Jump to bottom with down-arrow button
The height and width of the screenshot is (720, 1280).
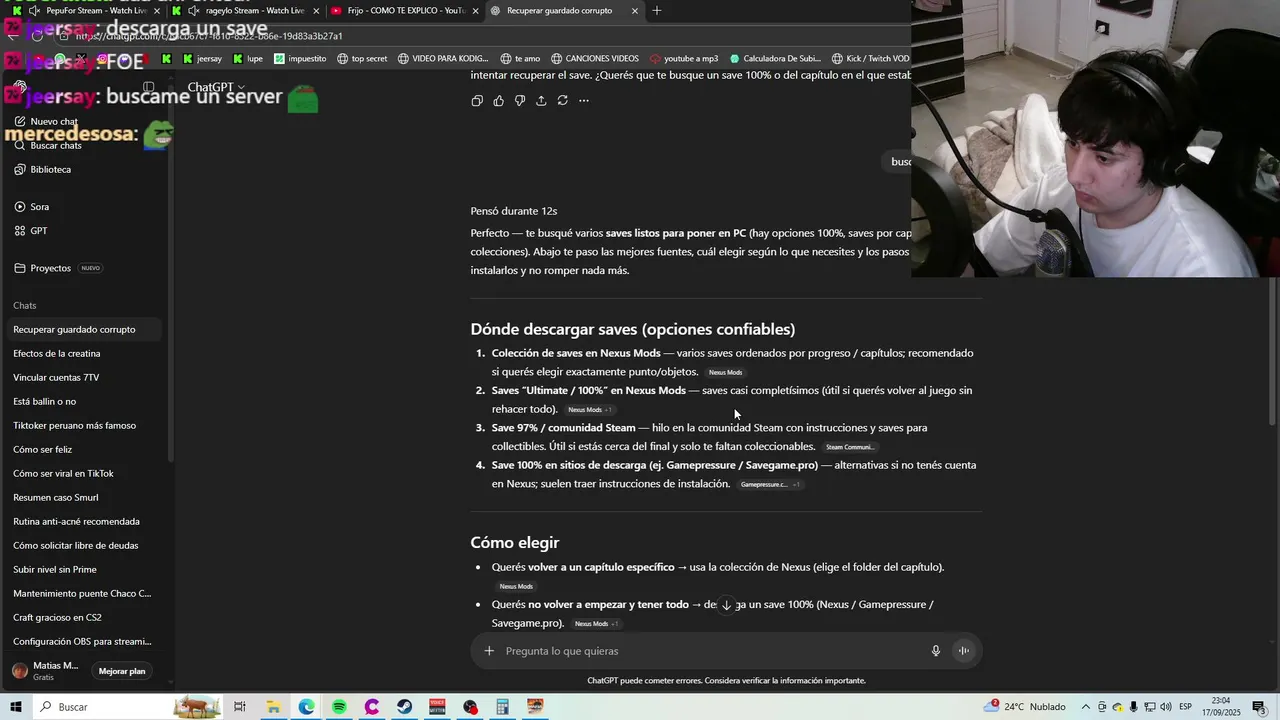(727, 605)
